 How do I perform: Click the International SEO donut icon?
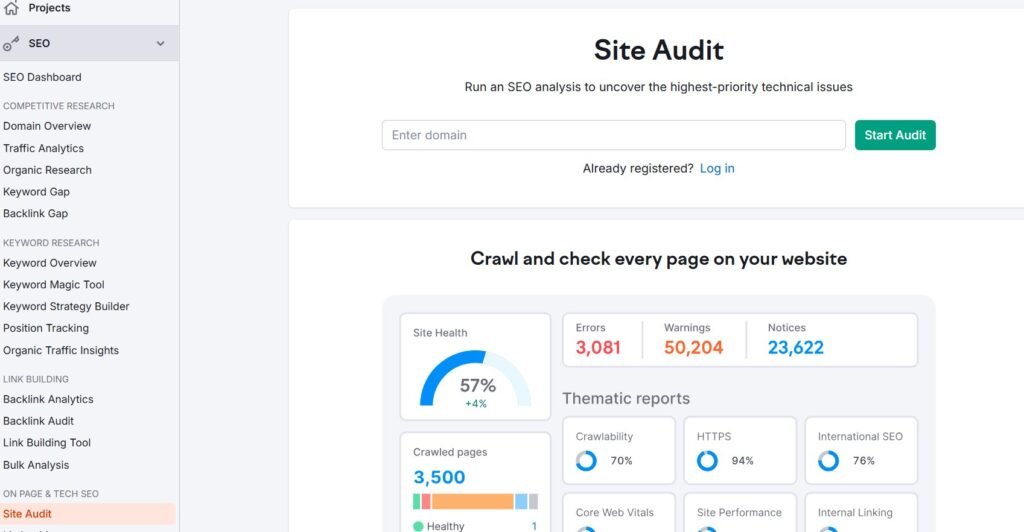coord(828,461)
